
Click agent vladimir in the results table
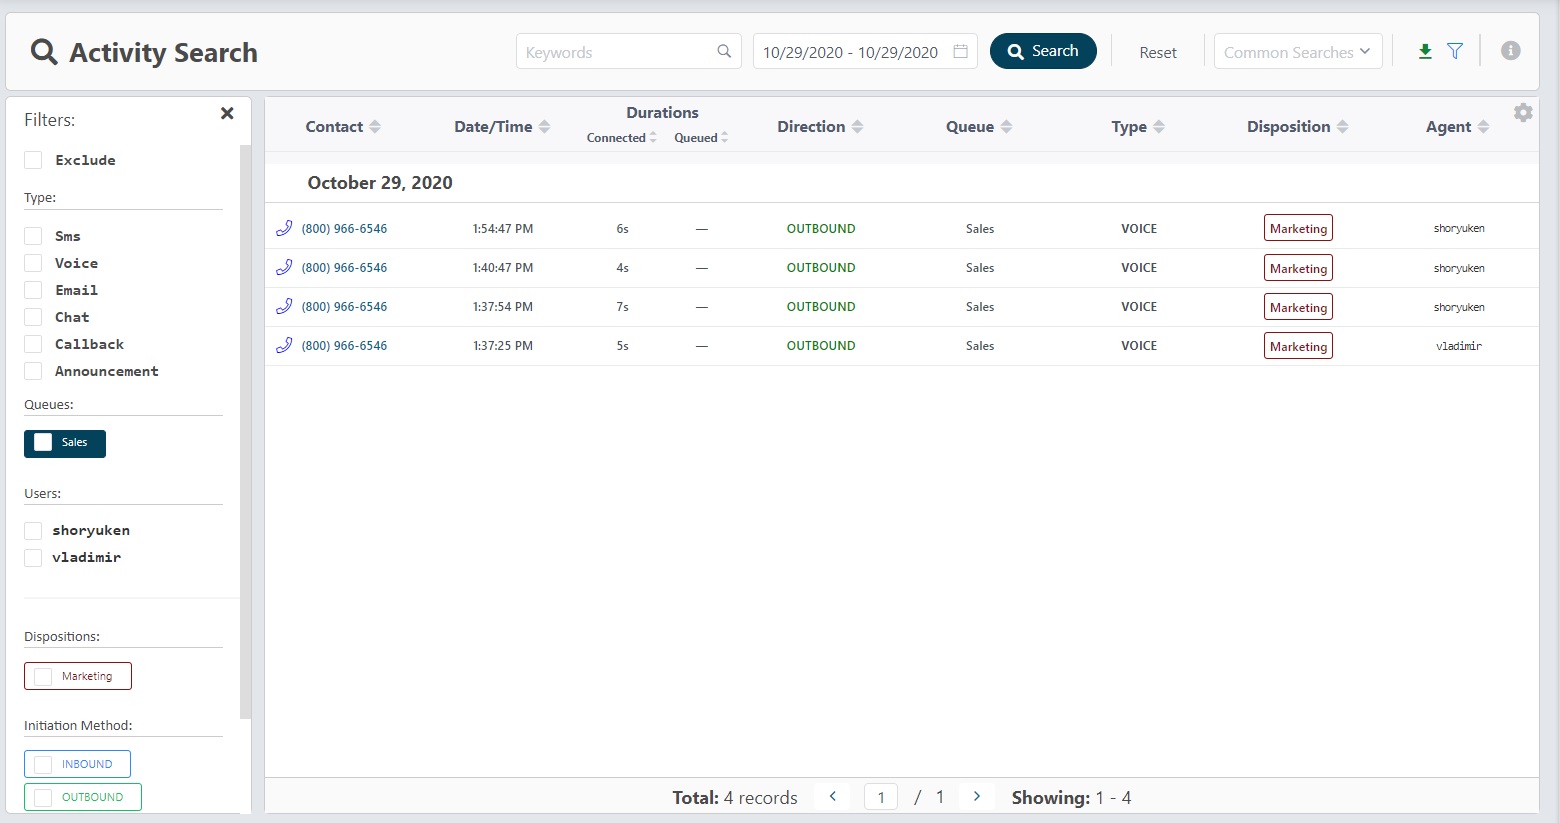pos(1459,346)
